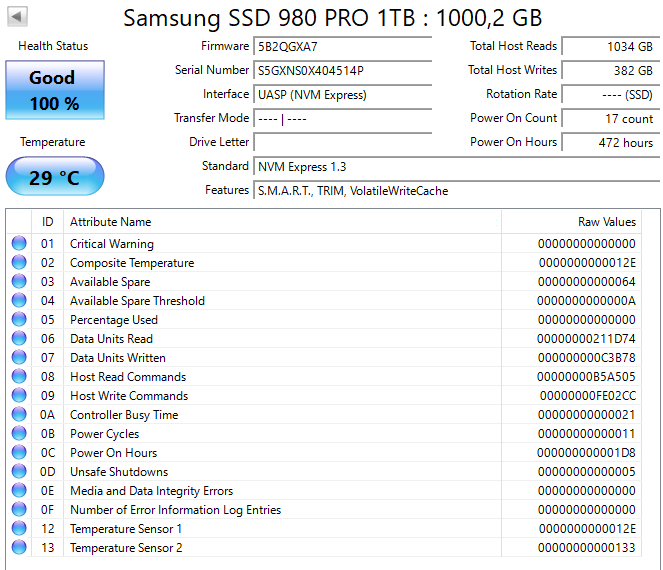Click the Health Status label

(53, 46)
